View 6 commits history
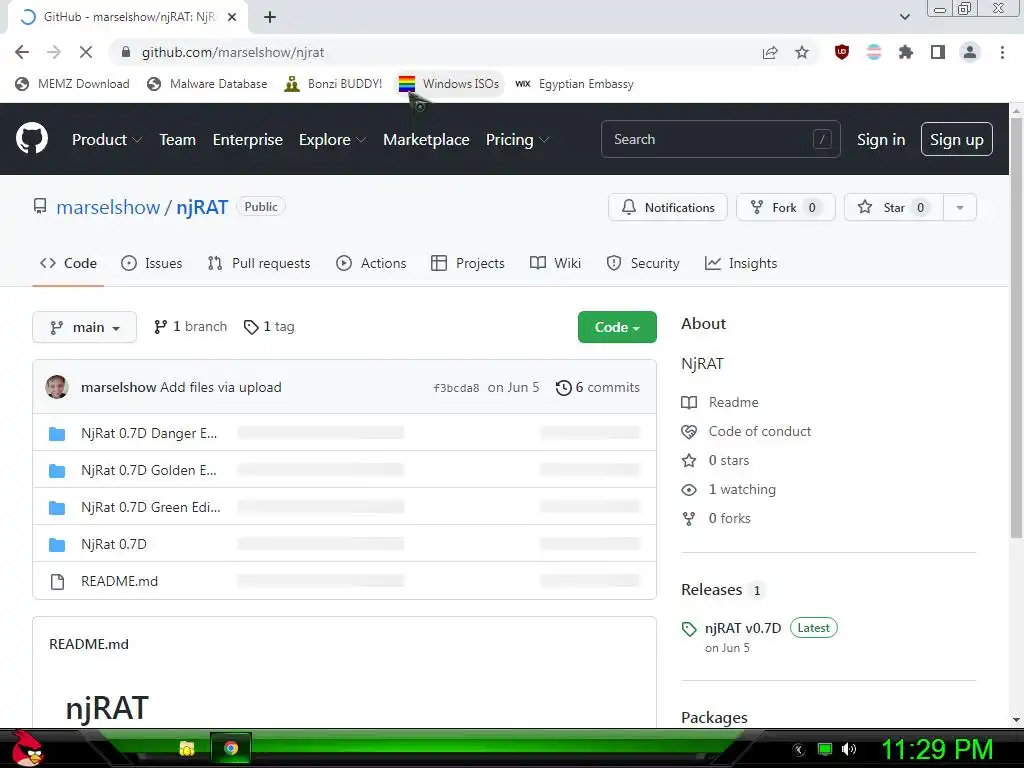 click(598, 387)
